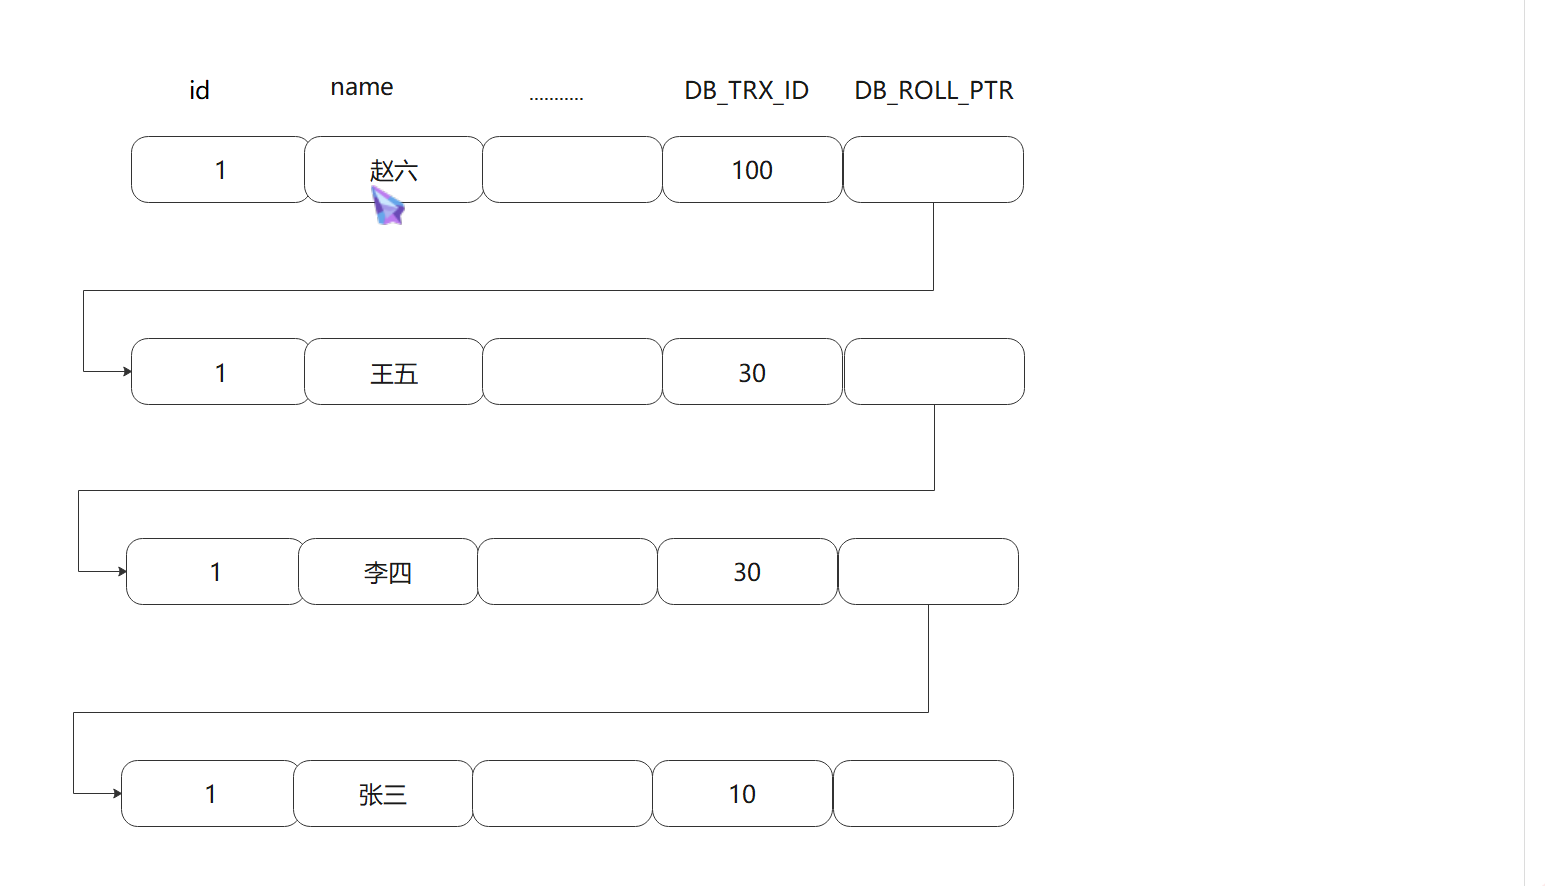The height and width of the screenshot is (886, 1545).
Task: Click the arrowhead pointing into the 李四 row
Action: (x=122, y=572)
